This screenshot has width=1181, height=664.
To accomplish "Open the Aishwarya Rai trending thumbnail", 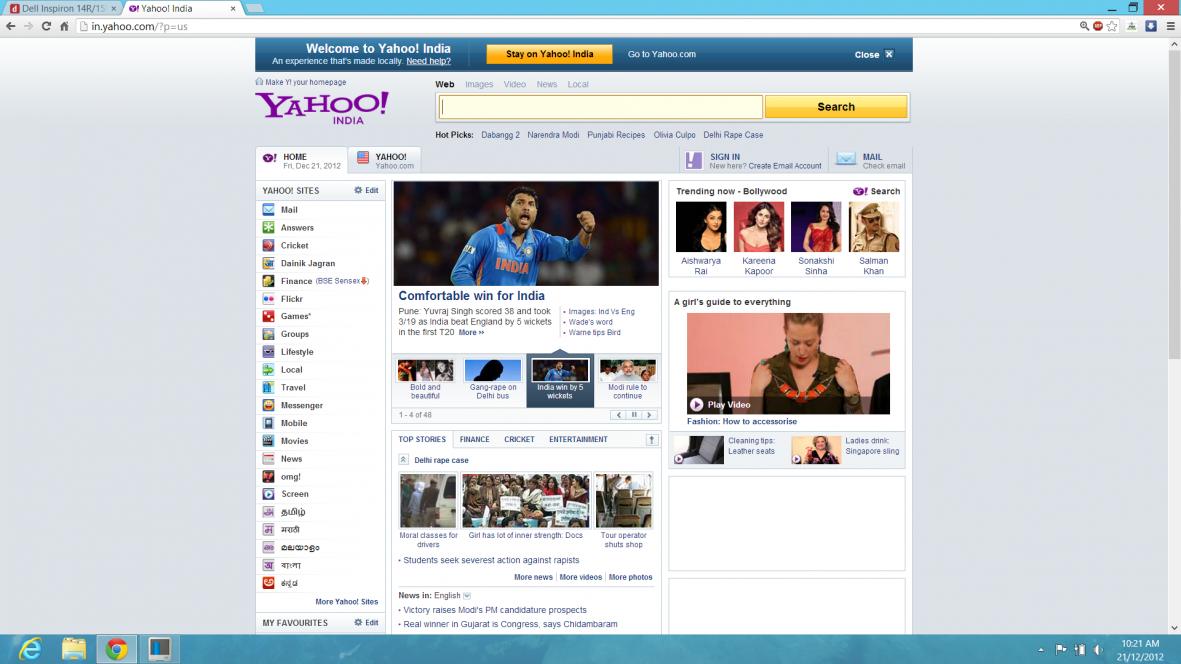I will (x=700, y=227).
